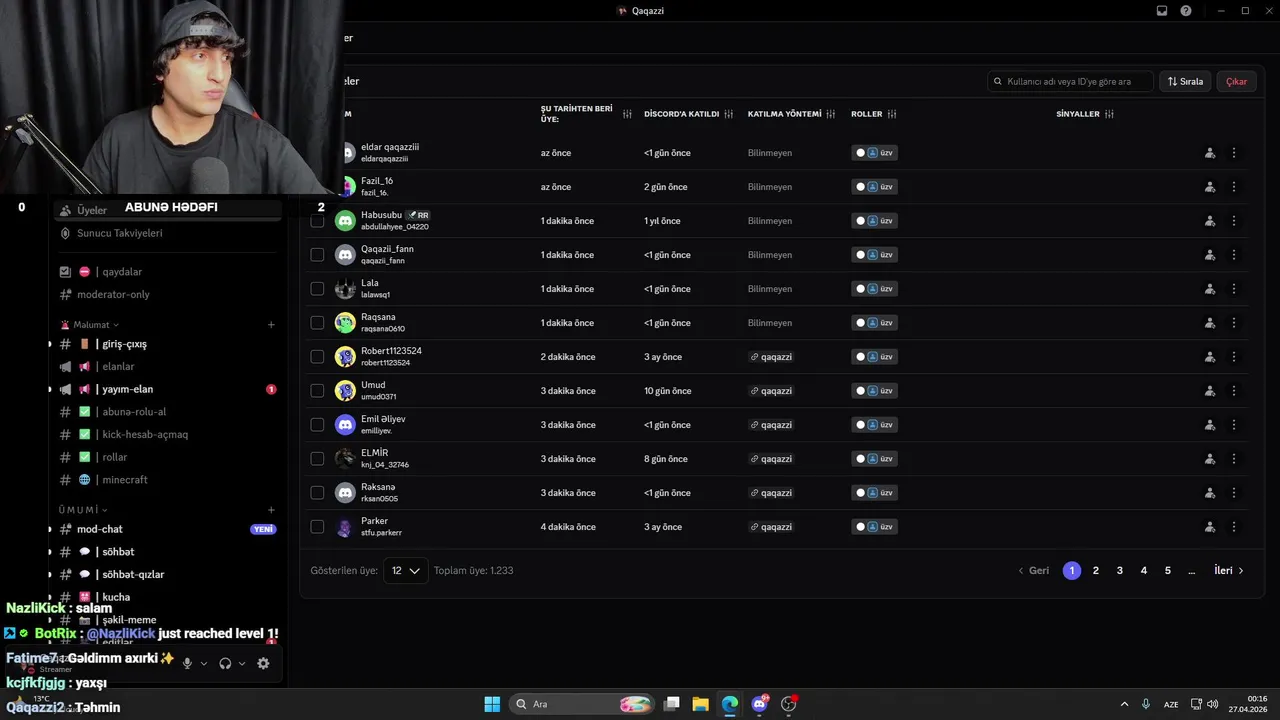Image resolution: width=1280 pixels, height=720 pixels.
Task: Collapse the Məlumat category
Action: coord(90,325)
